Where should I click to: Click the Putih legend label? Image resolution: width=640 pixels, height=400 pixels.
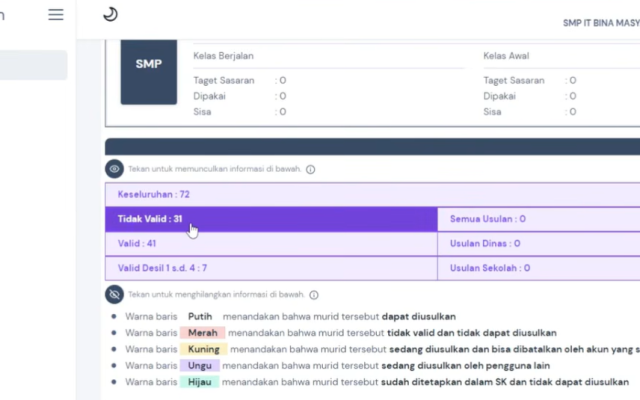click(200, 316)
